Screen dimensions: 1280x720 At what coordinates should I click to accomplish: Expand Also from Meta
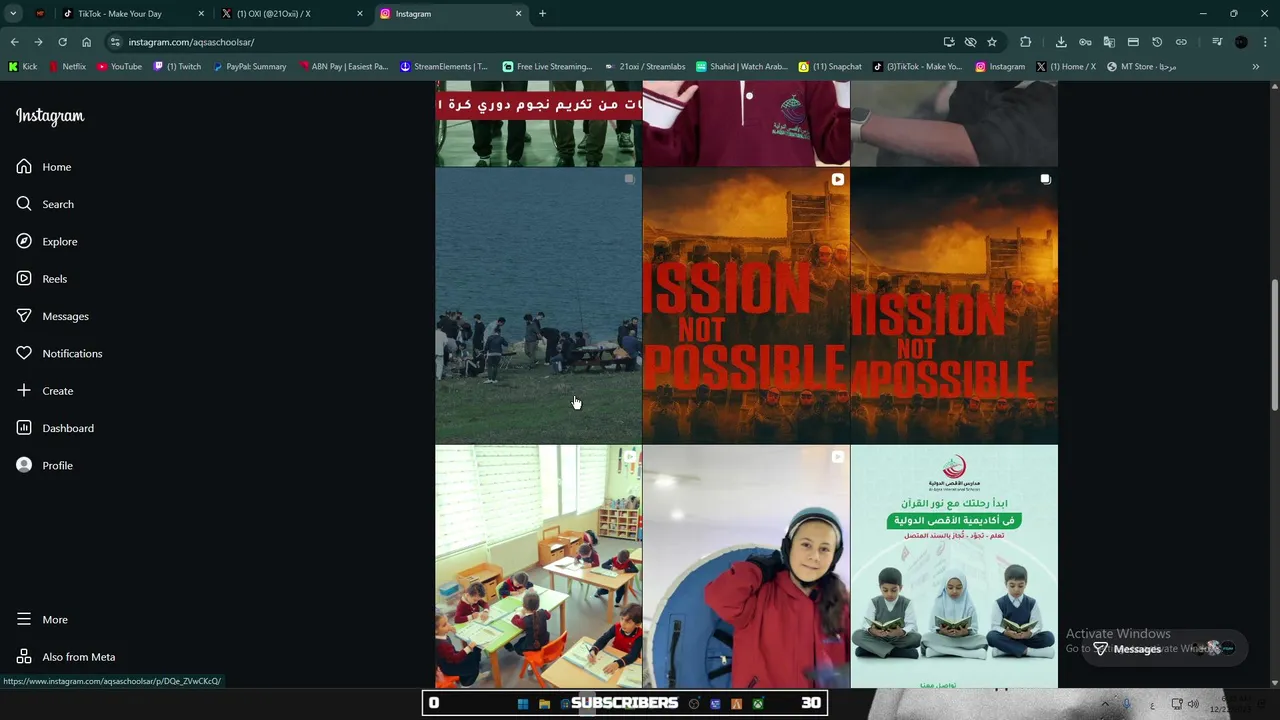point(66,657)
